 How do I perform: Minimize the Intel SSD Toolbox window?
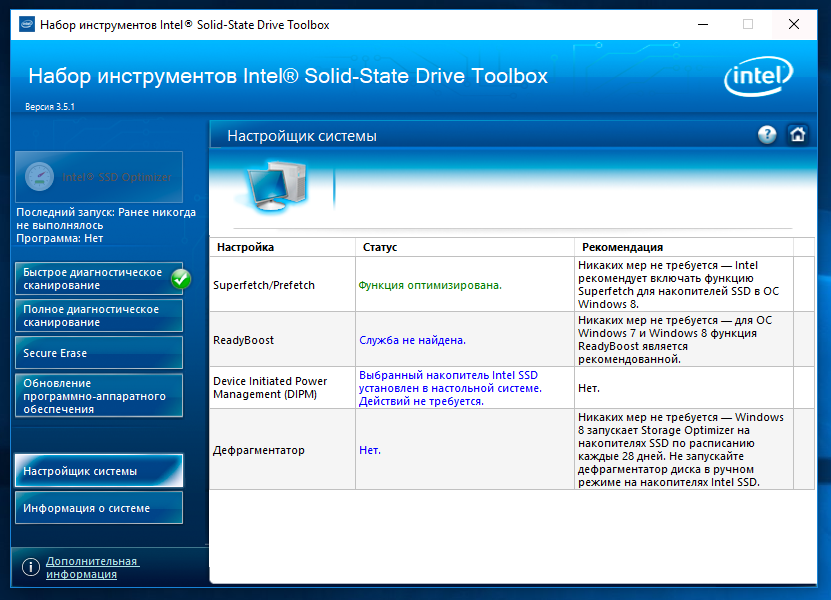click(703, 24)
